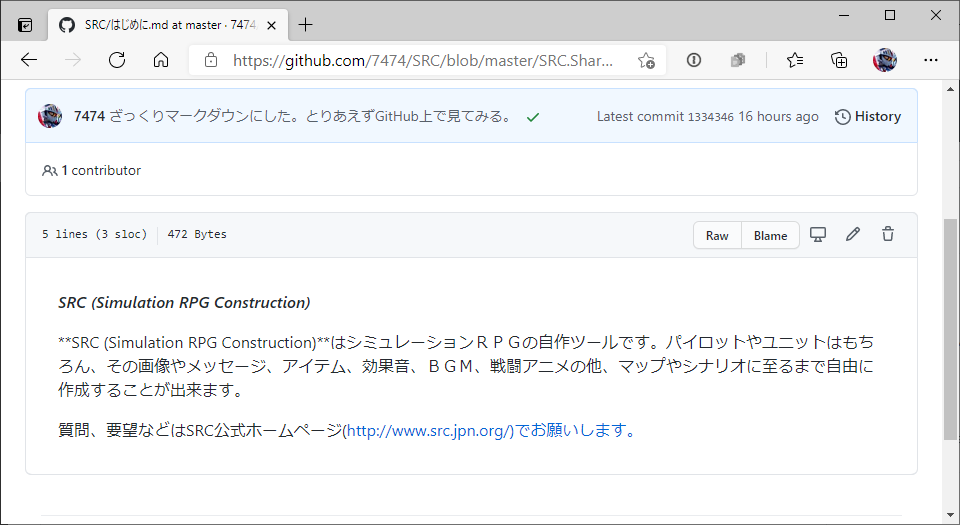This screenshot has width=960, height=525.
Task: Go to the browser home page
Action: point(161,60)
